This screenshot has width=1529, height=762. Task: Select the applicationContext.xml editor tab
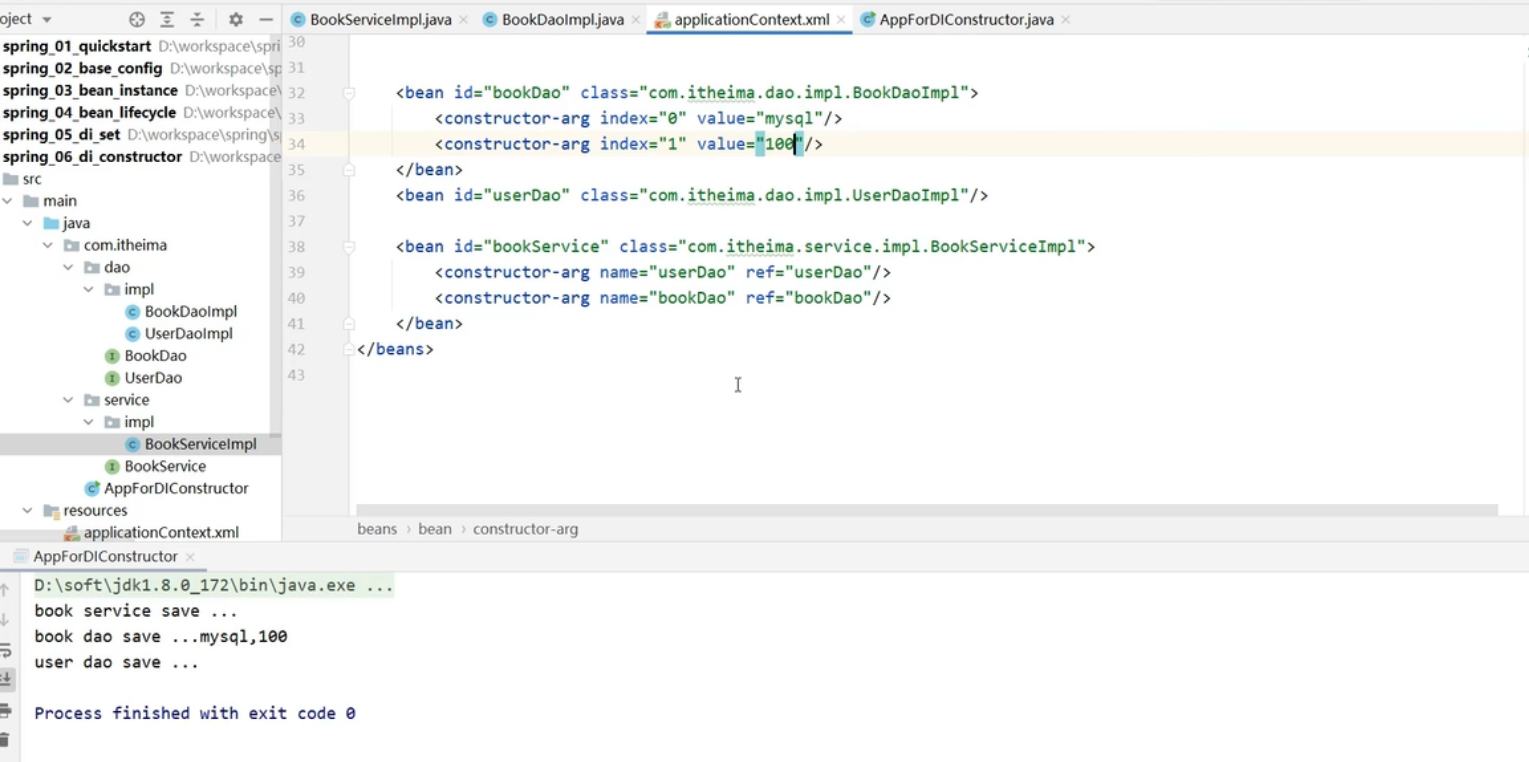[752, 19]
